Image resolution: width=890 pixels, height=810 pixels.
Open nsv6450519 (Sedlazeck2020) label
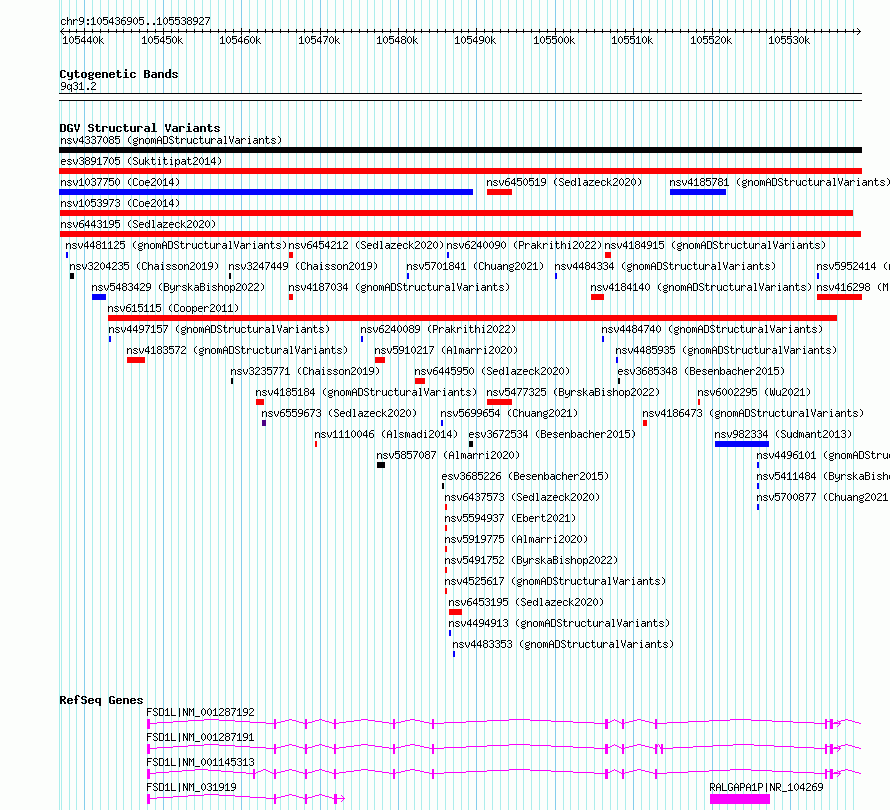pos(564,182)
